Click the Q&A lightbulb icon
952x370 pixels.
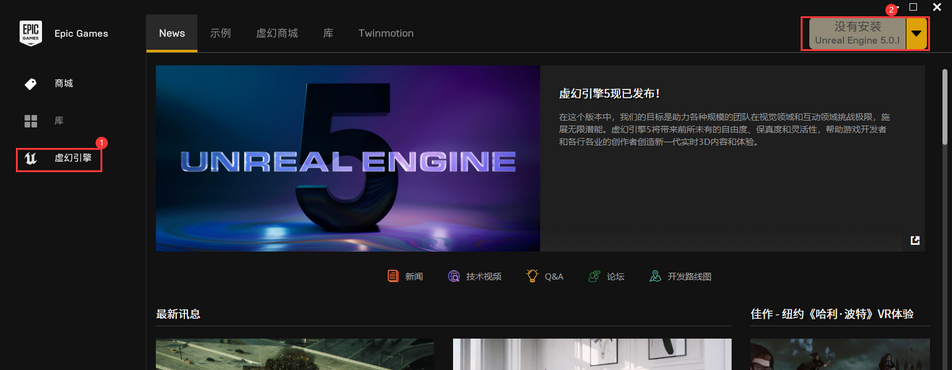(x=532, y=276)
